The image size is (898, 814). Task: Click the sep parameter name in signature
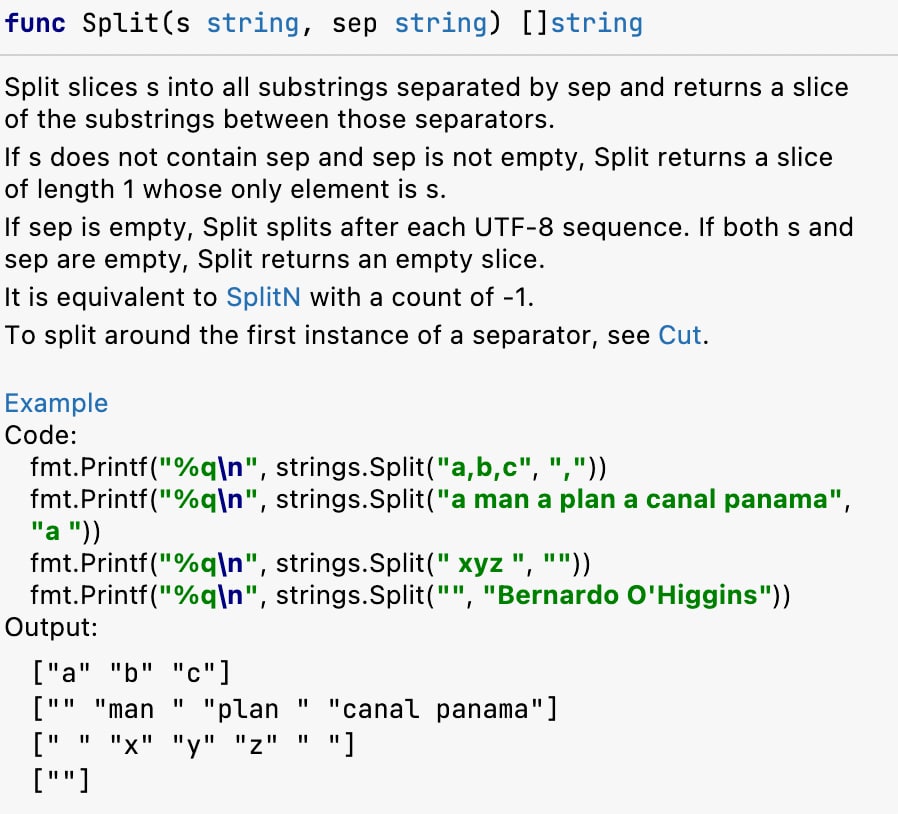[355, 25]
